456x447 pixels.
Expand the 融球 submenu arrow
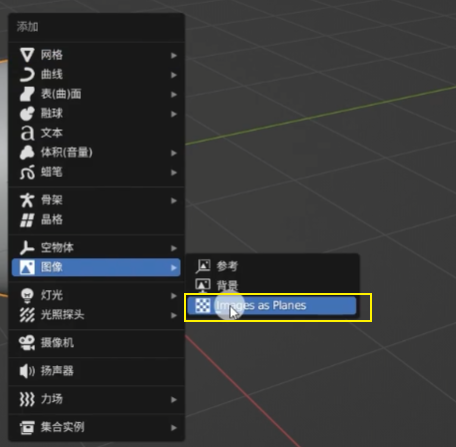[x=174, y=114]
